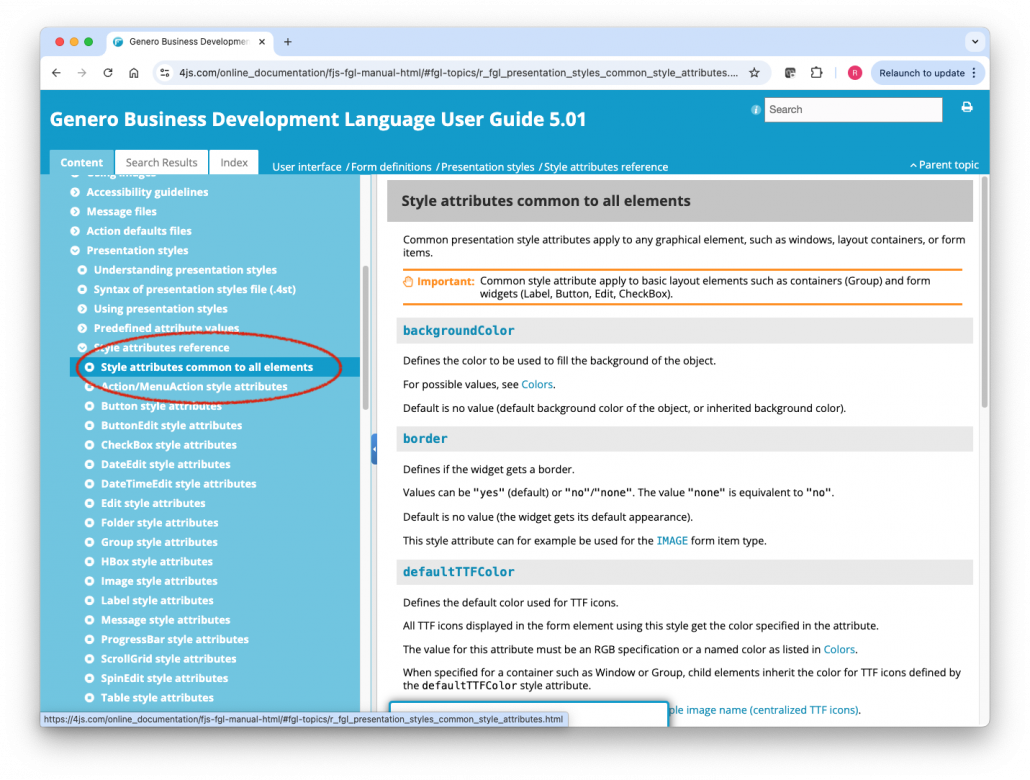The image size is (1030, 780).
Task: Click the print icon in header
Action: 967,107
